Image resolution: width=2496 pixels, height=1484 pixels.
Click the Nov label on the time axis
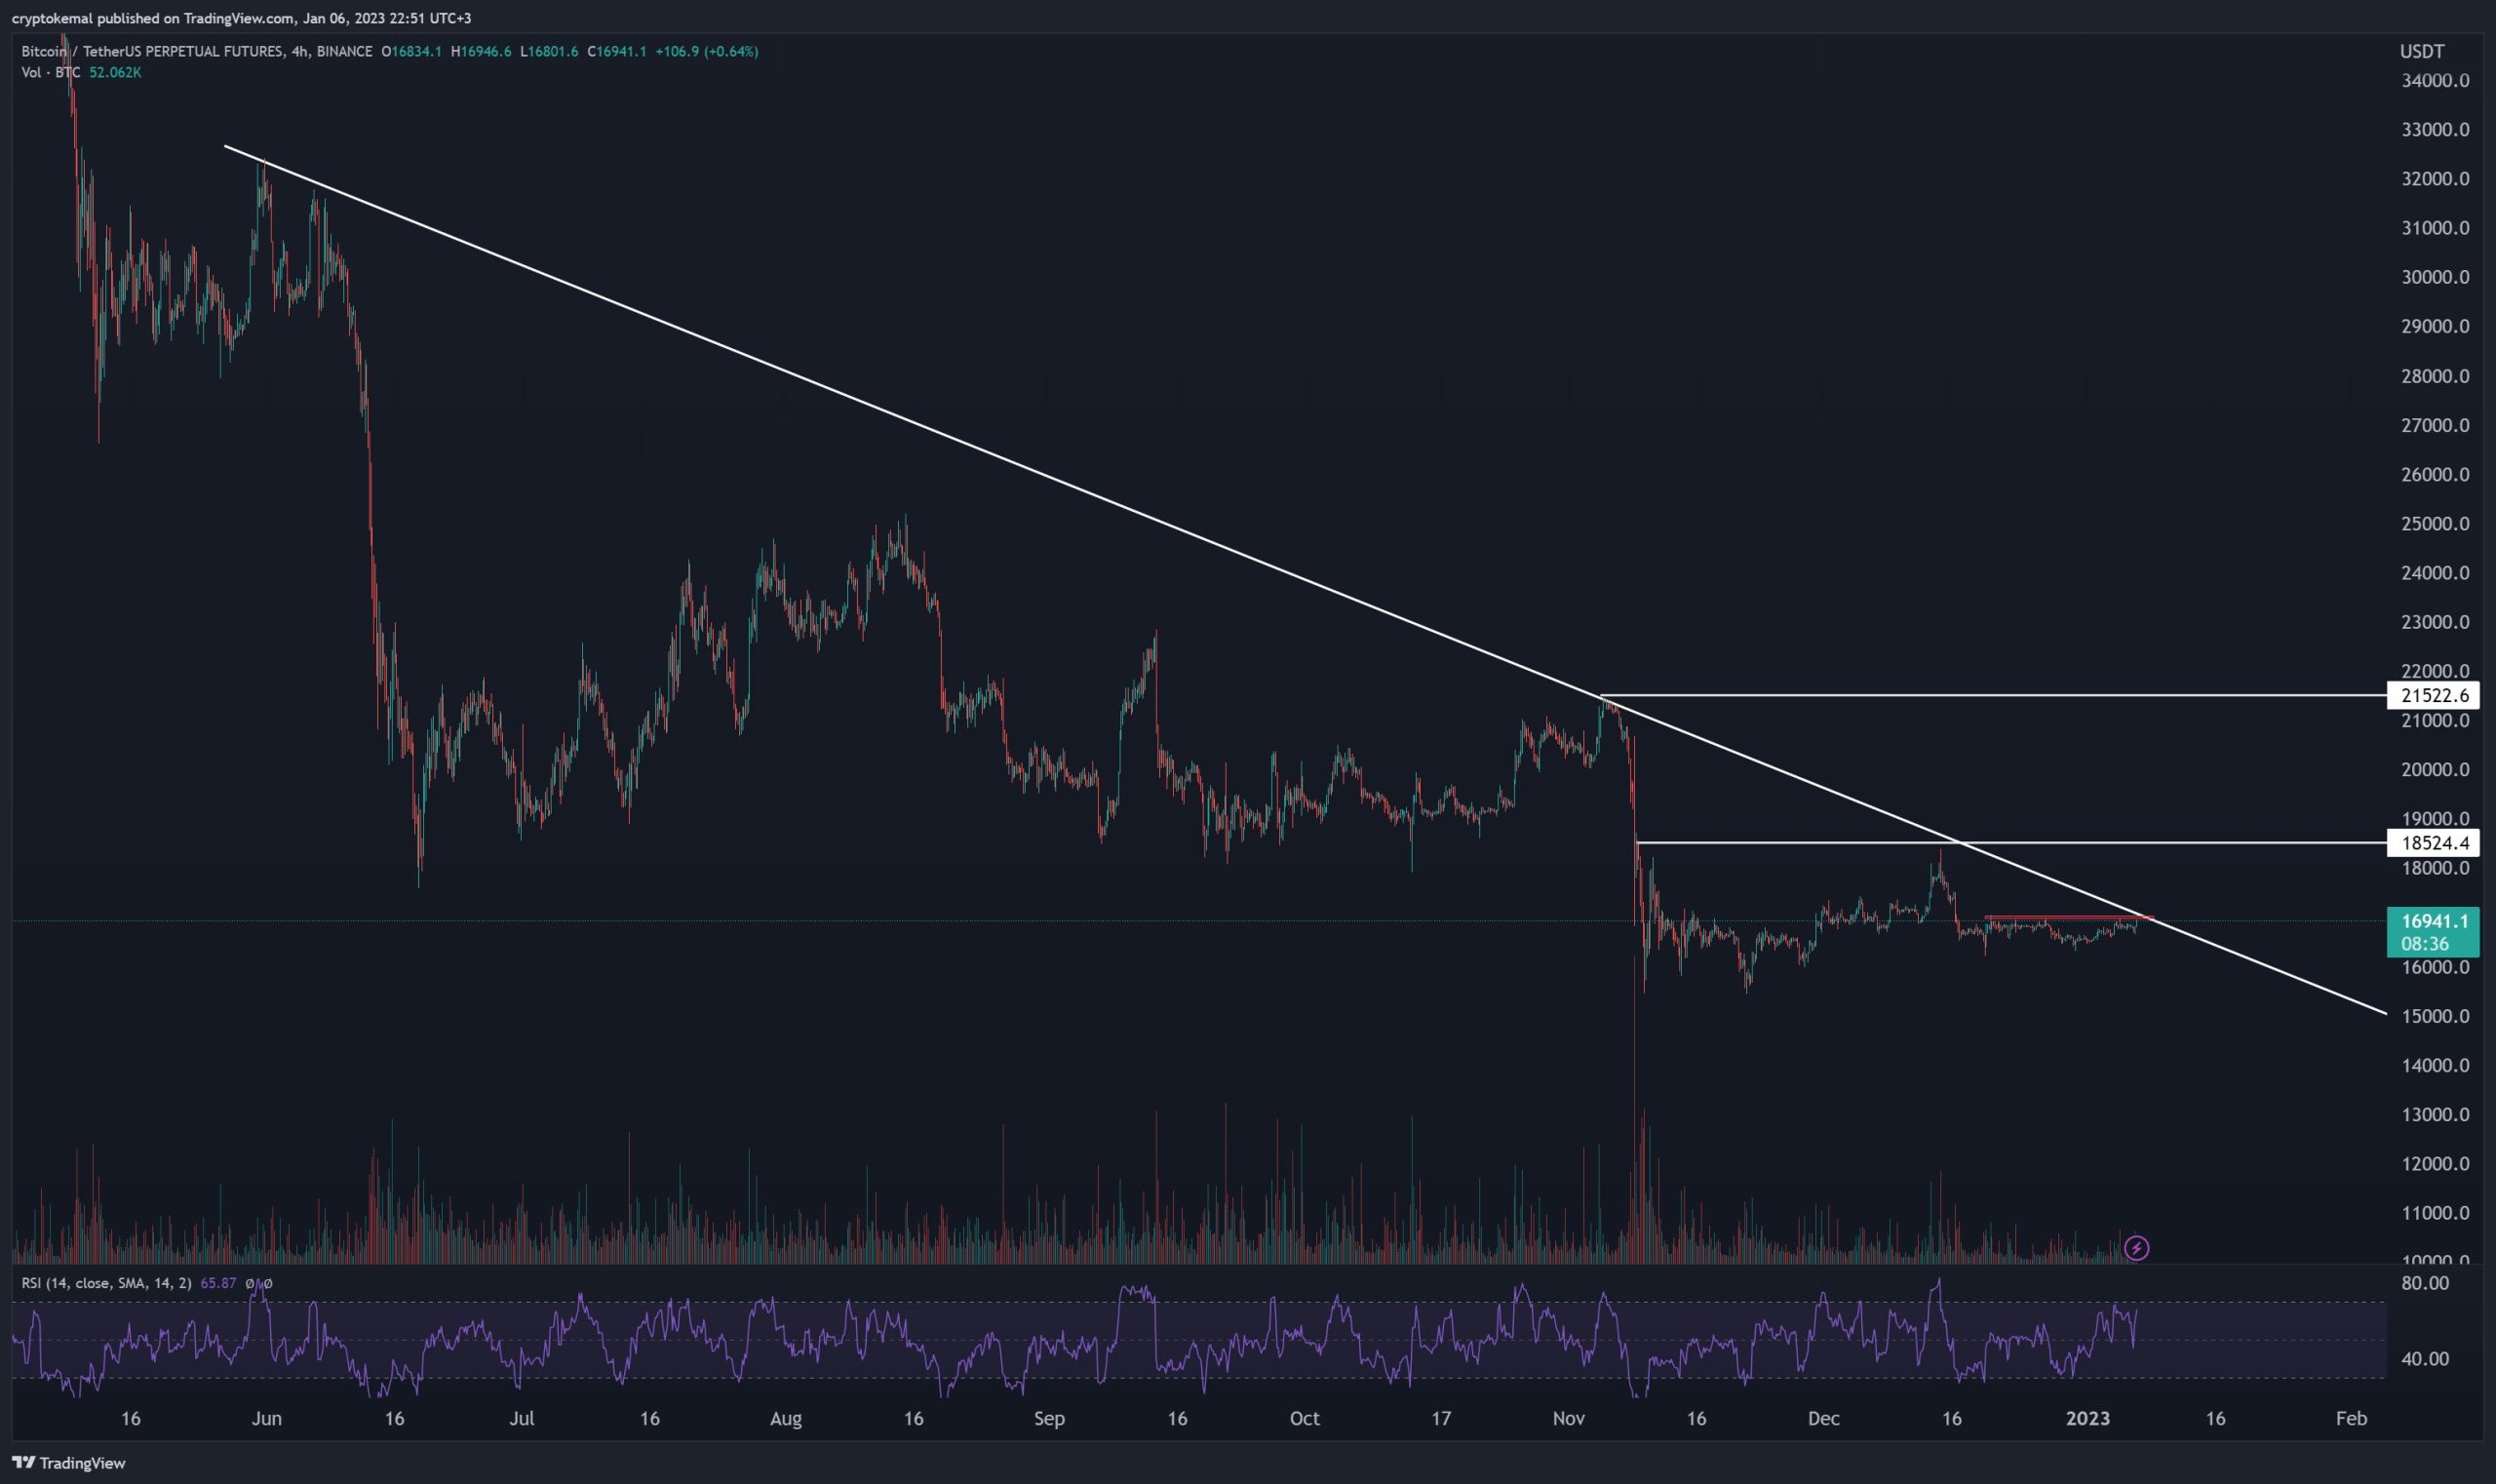pos(1569,1418)
